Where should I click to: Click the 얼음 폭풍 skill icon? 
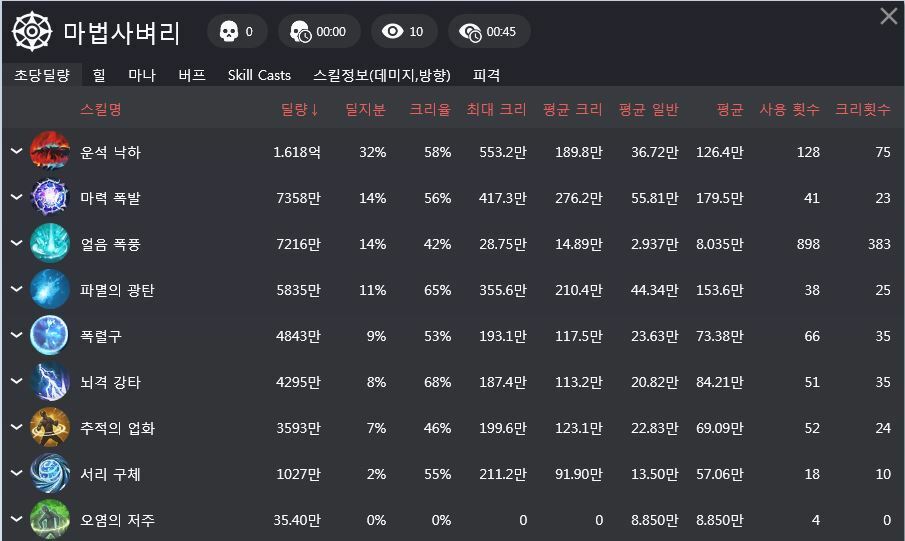pyautogui.click(x=50, y=243)
